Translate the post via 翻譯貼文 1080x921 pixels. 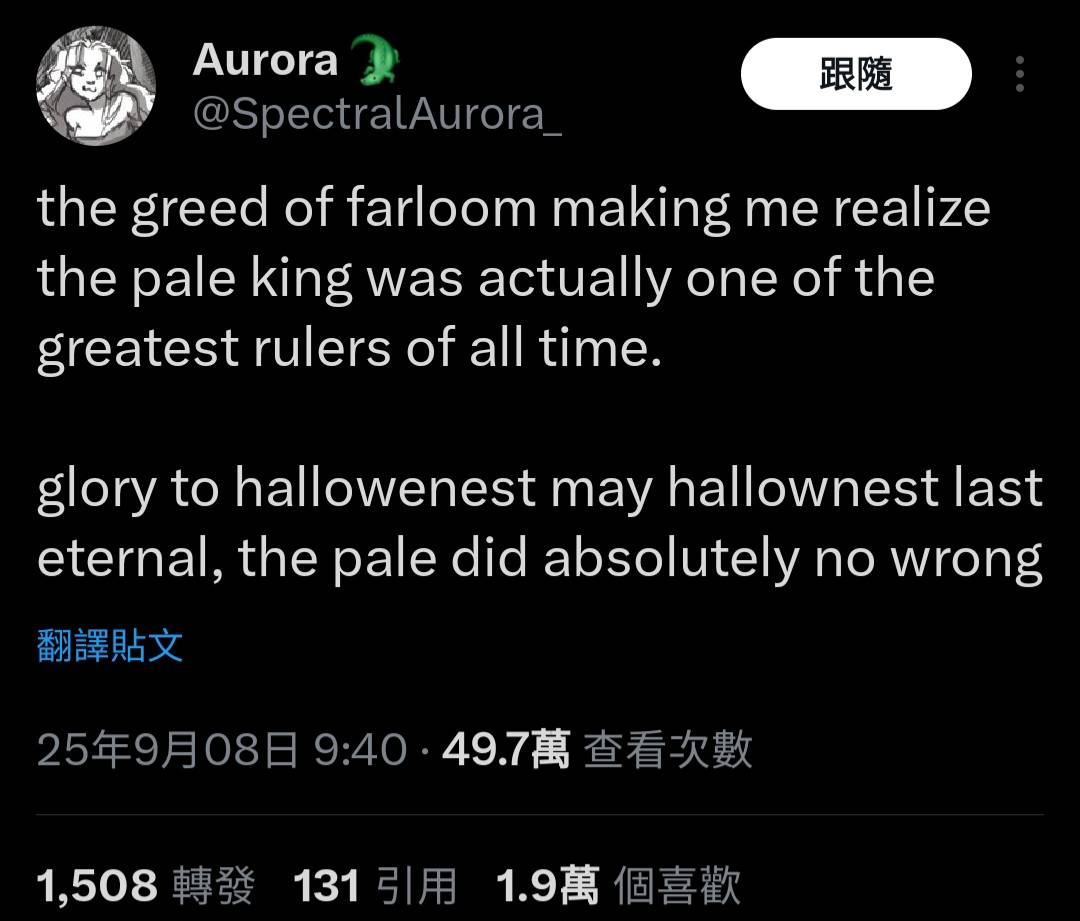coord(110,645)
